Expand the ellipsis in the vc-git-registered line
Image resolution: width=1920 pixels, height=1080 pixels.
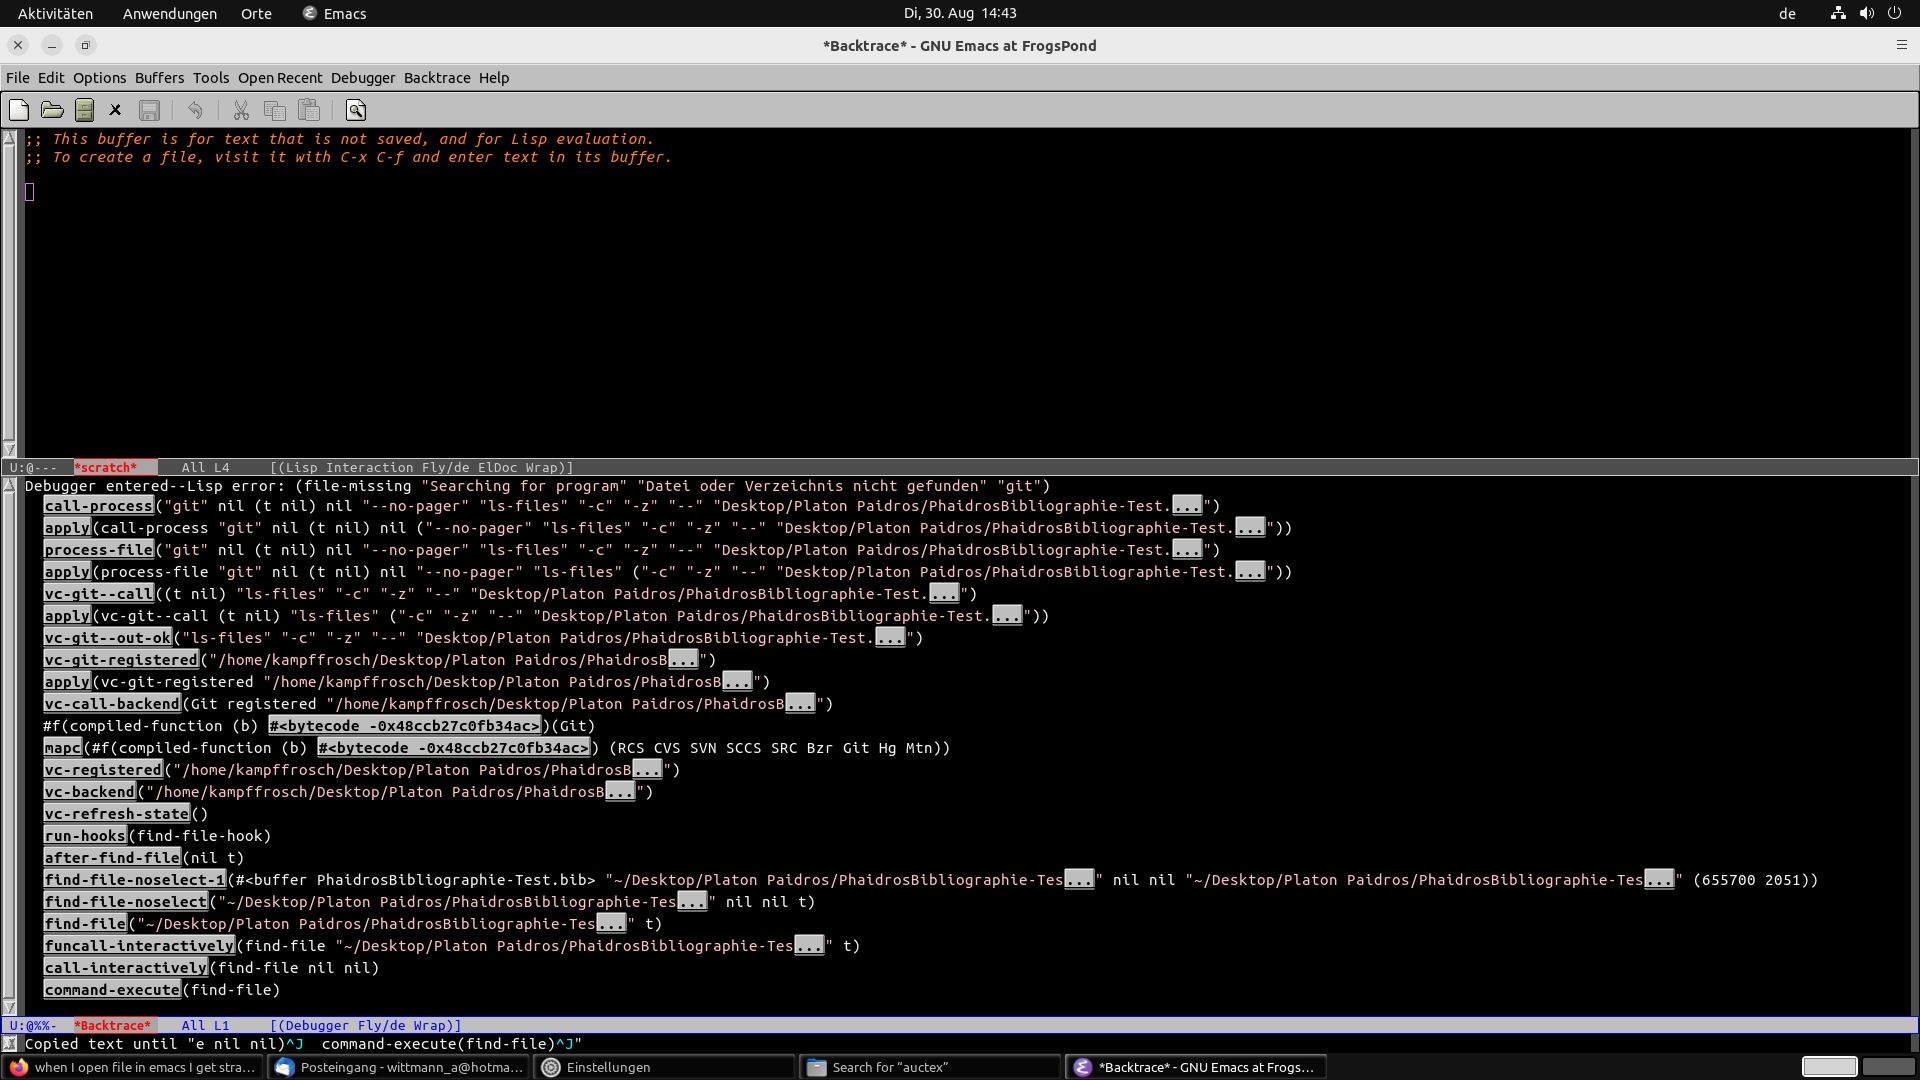(683, 660)
